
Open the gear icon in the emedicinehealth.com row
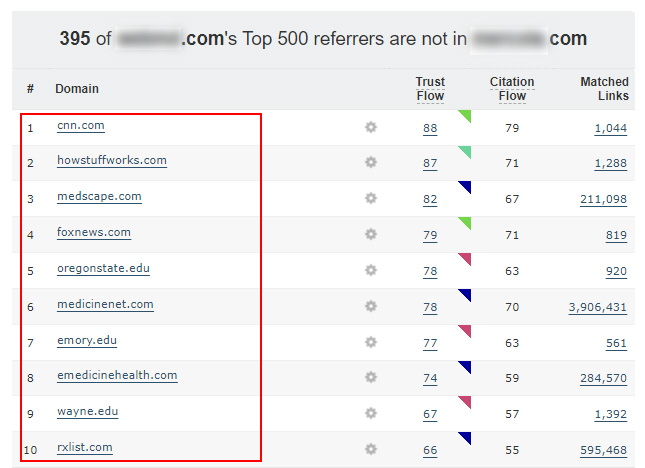(371, 377)
